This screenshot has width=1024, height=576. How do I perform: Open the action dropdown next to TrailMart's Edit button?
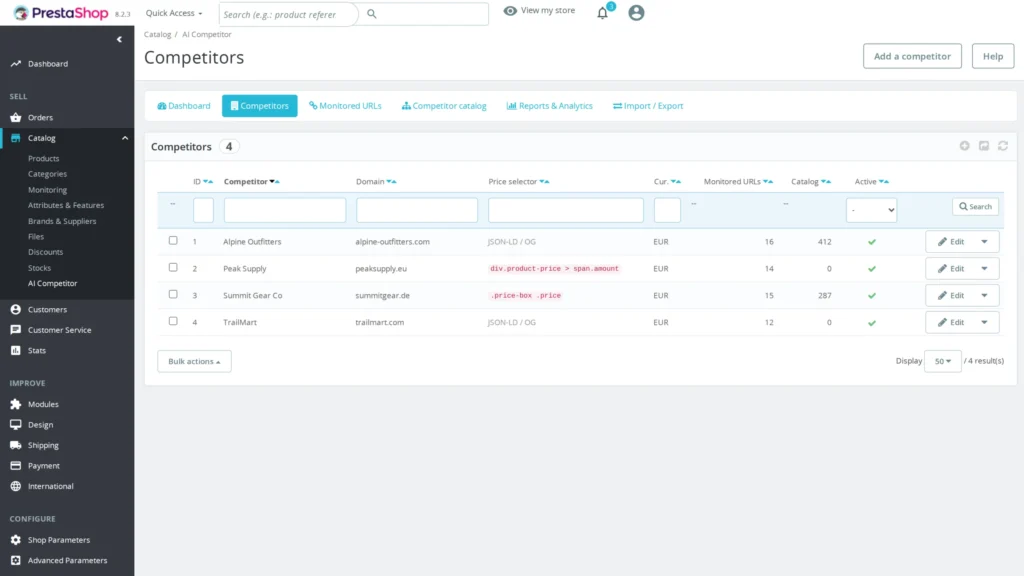[984, 322]
